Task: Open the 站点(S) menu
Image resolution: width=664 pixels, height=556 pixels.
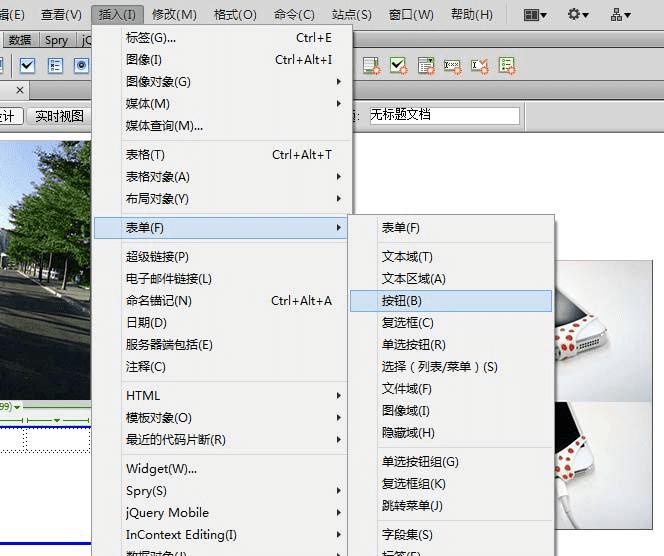Action: coord(351,15)
